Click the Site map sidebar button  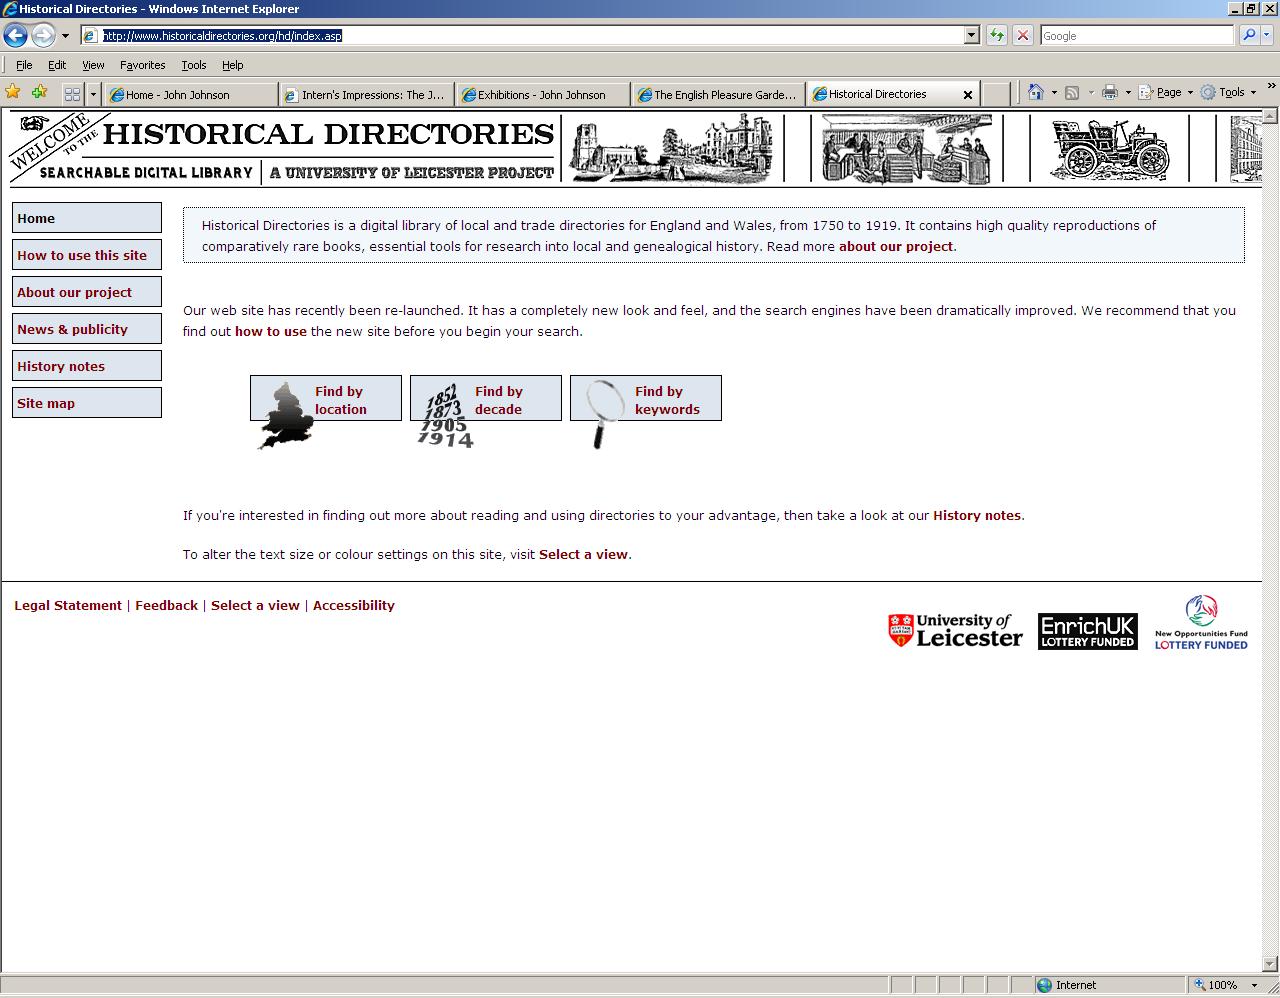[x=86, y=402]
